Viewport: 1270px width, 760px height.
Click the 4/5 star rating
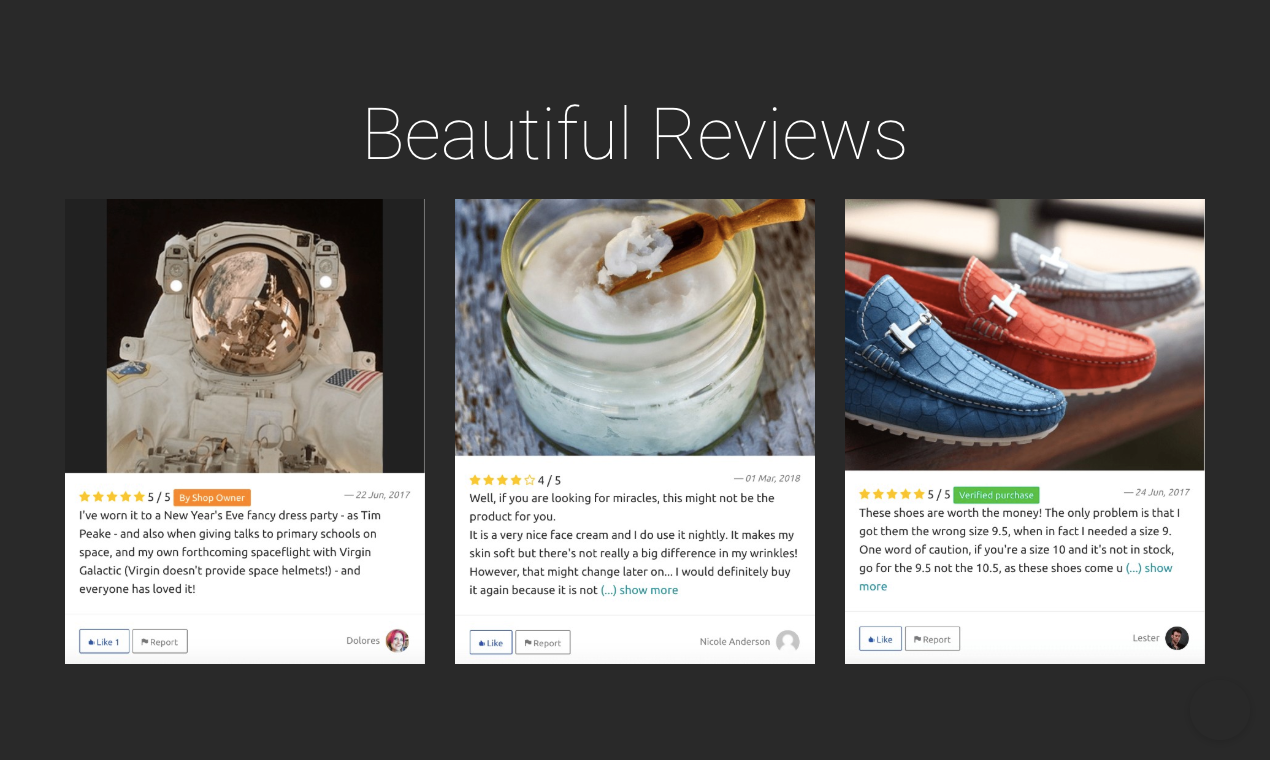[515, 480]
